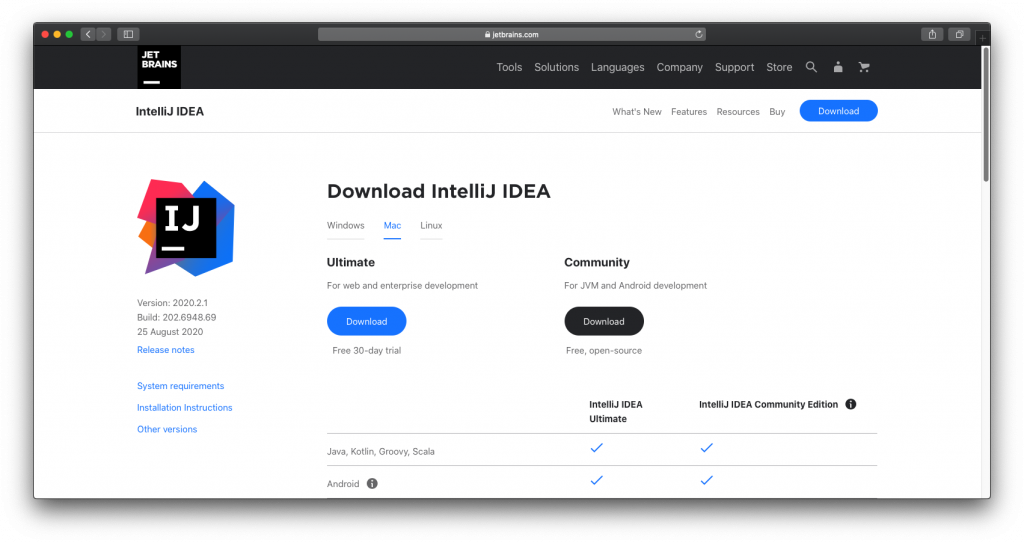
Task: Download the Community edition
Action: click(604, 321)
